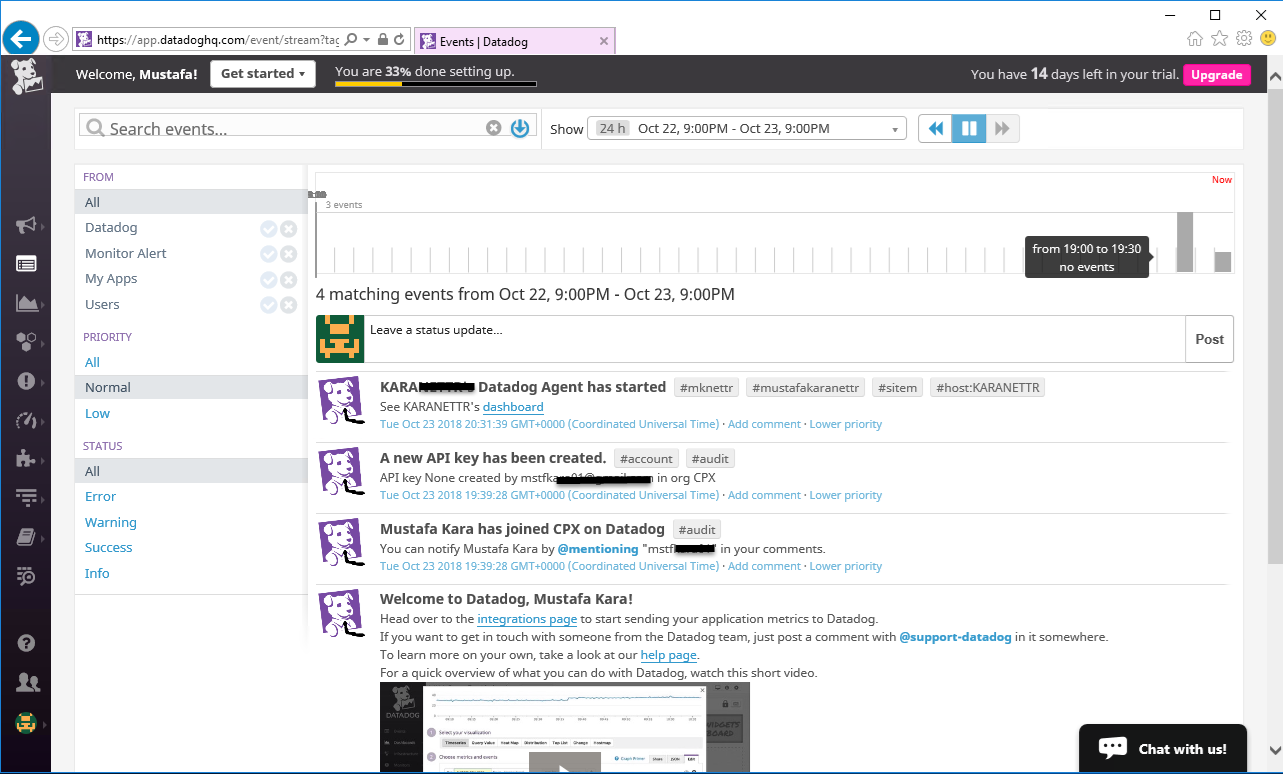Include only Datadog source with check toggle
Image resolution: width=1283 pixels, height=775 pixels.
(268, 228)
